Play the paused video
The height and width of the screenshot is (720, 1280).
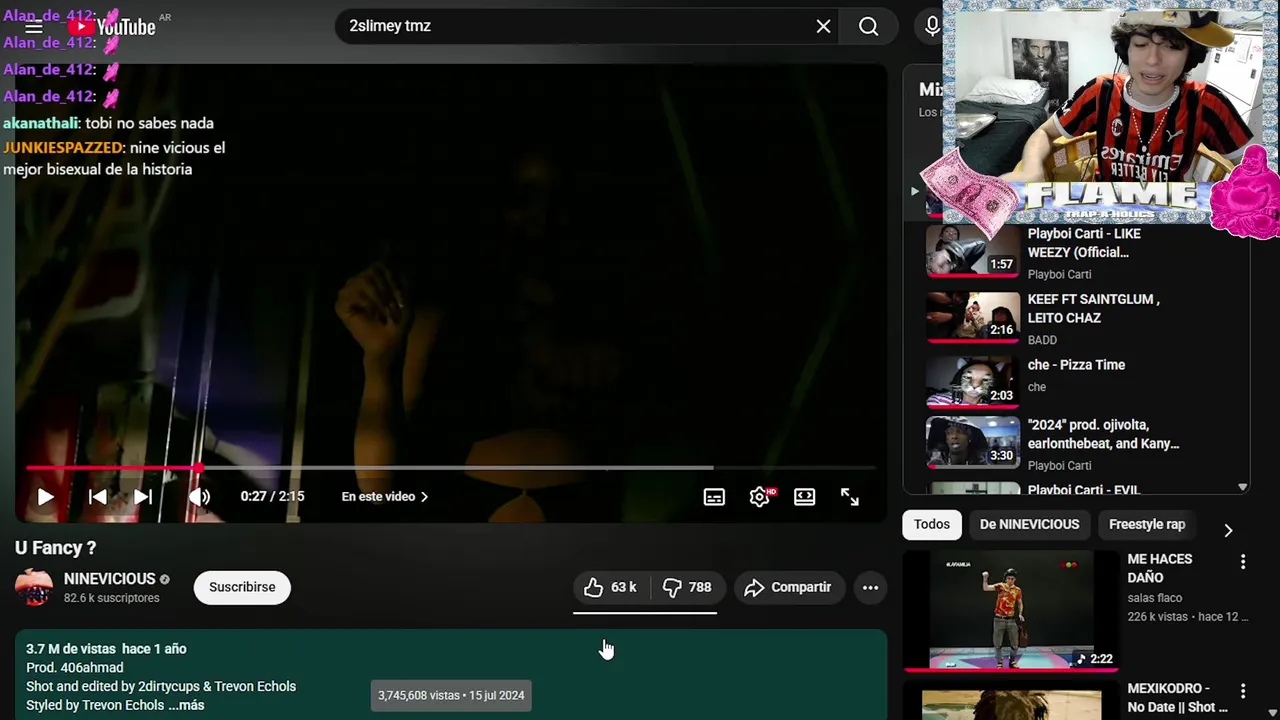point(45,497)
